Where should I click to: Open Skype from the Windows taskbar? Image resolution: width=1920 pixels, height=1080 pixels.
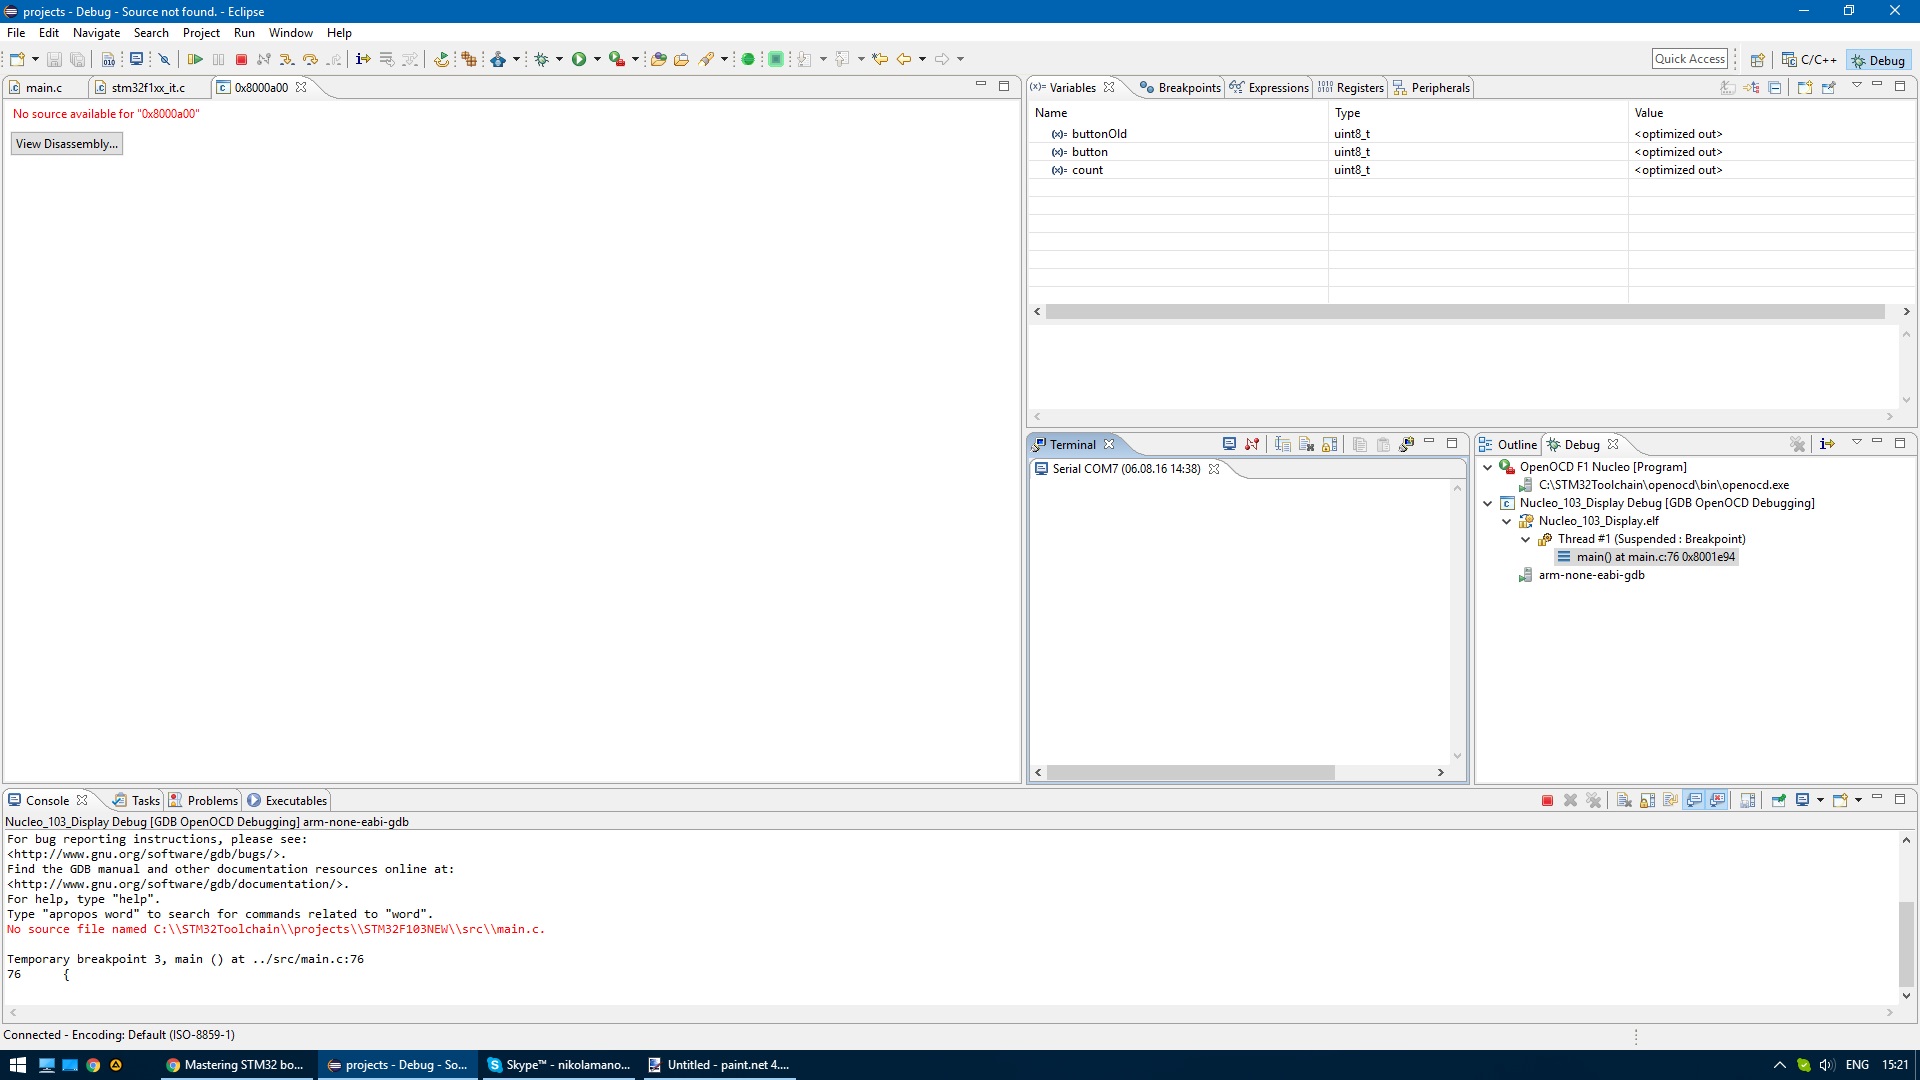[x=560, y=1065]
